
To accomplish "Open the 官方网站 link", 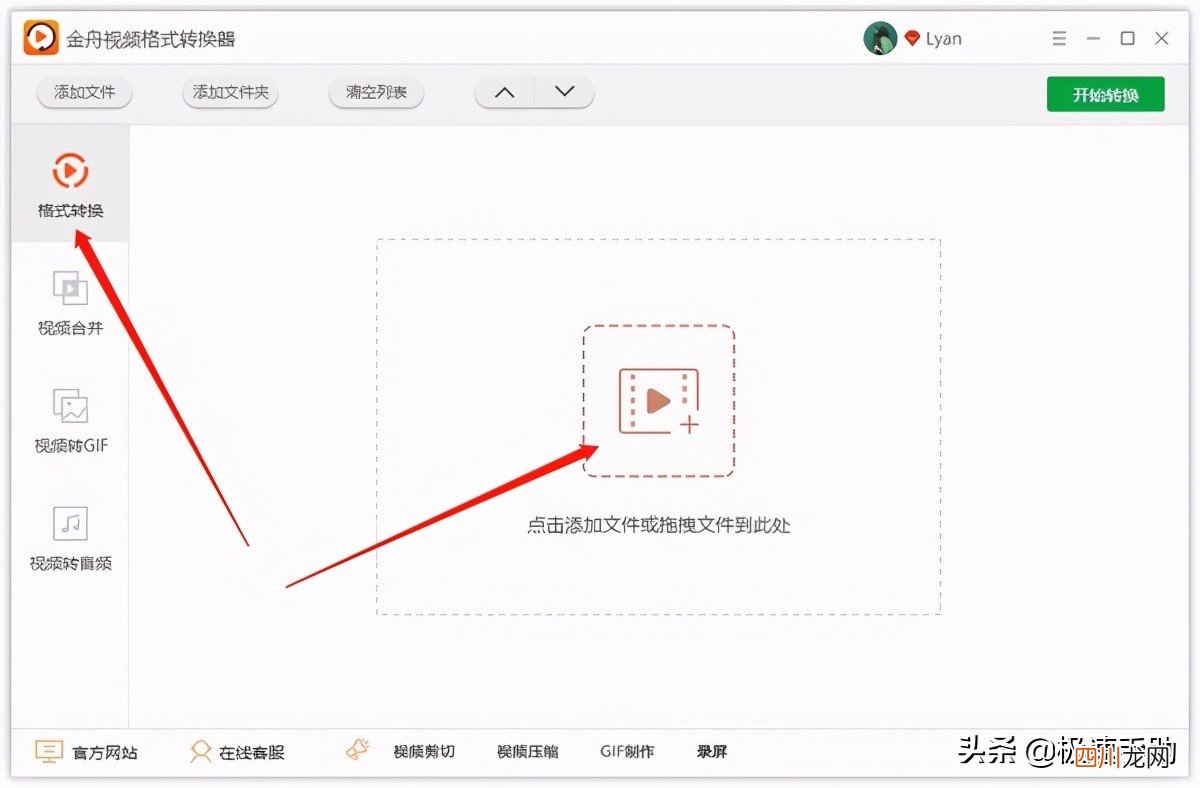I will (86, 752).
